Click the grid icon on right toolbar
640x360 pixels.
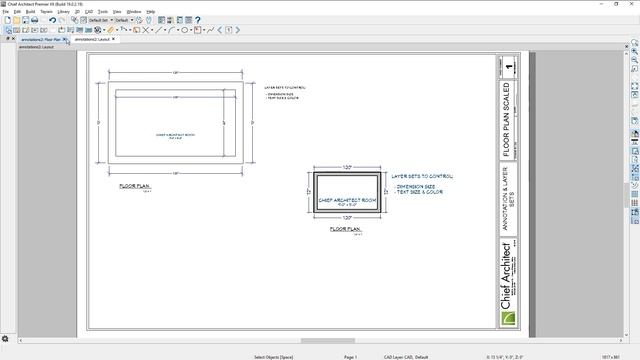click(x=635, y=203)
